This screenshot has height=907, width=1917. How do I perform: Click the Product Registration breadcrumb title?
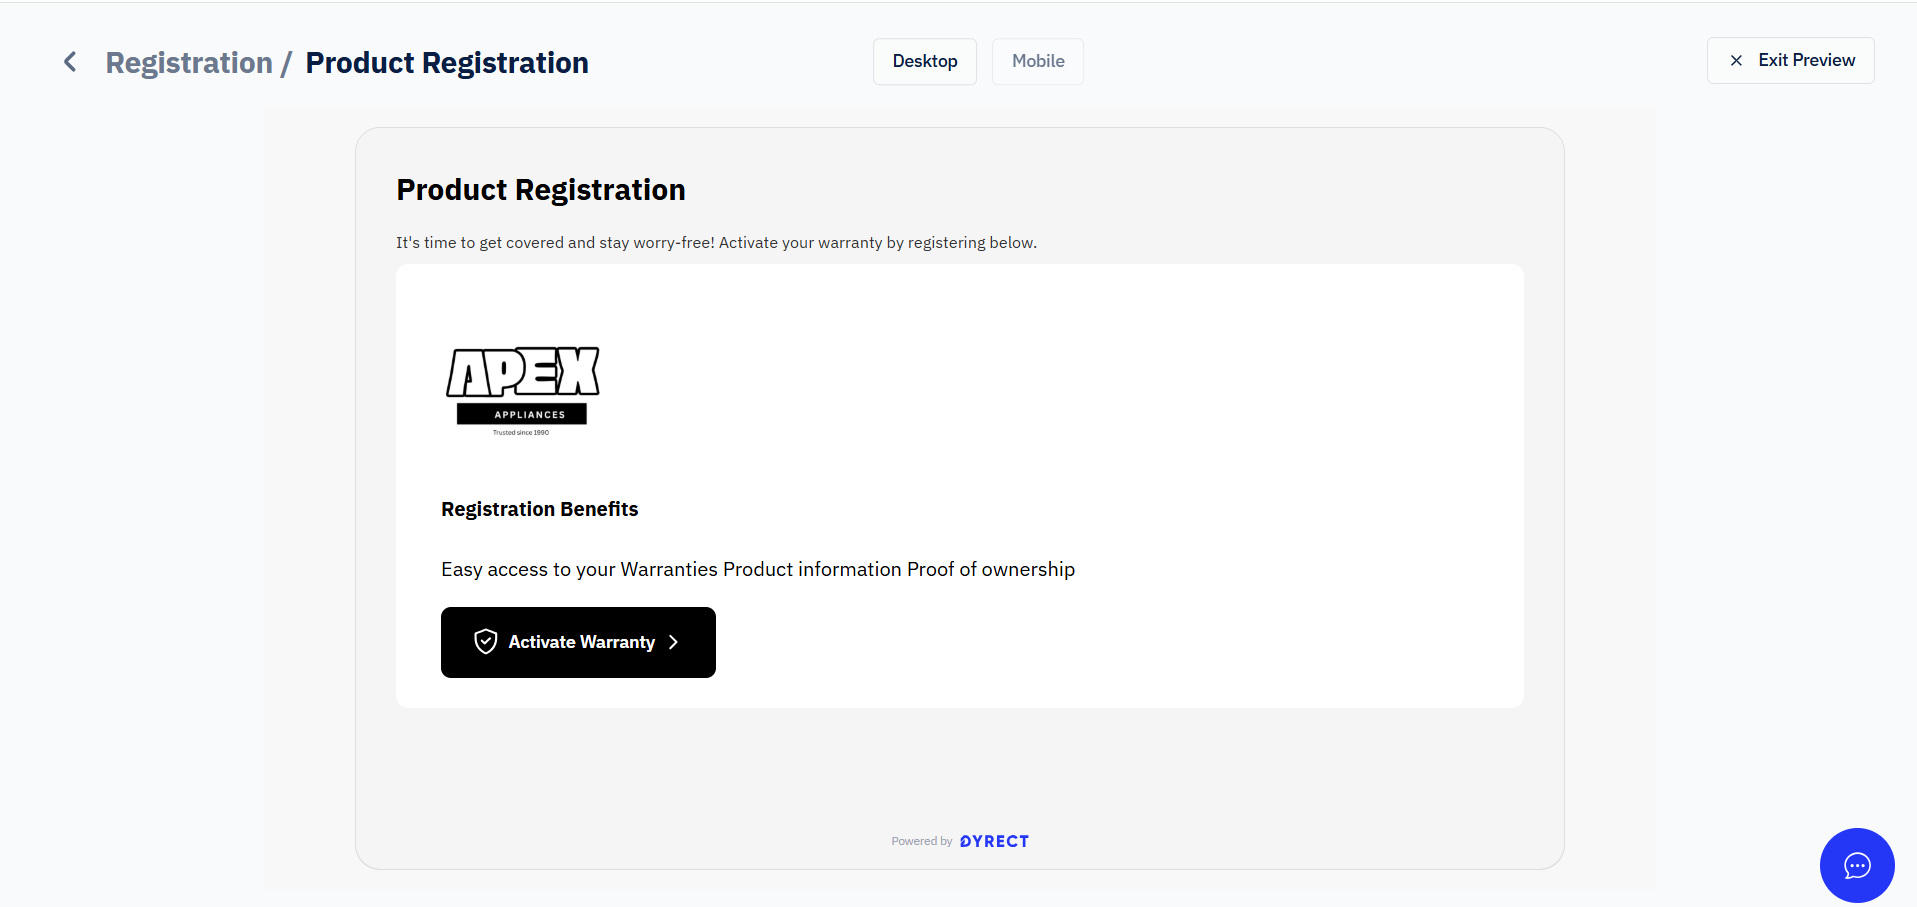click(447, 63)
